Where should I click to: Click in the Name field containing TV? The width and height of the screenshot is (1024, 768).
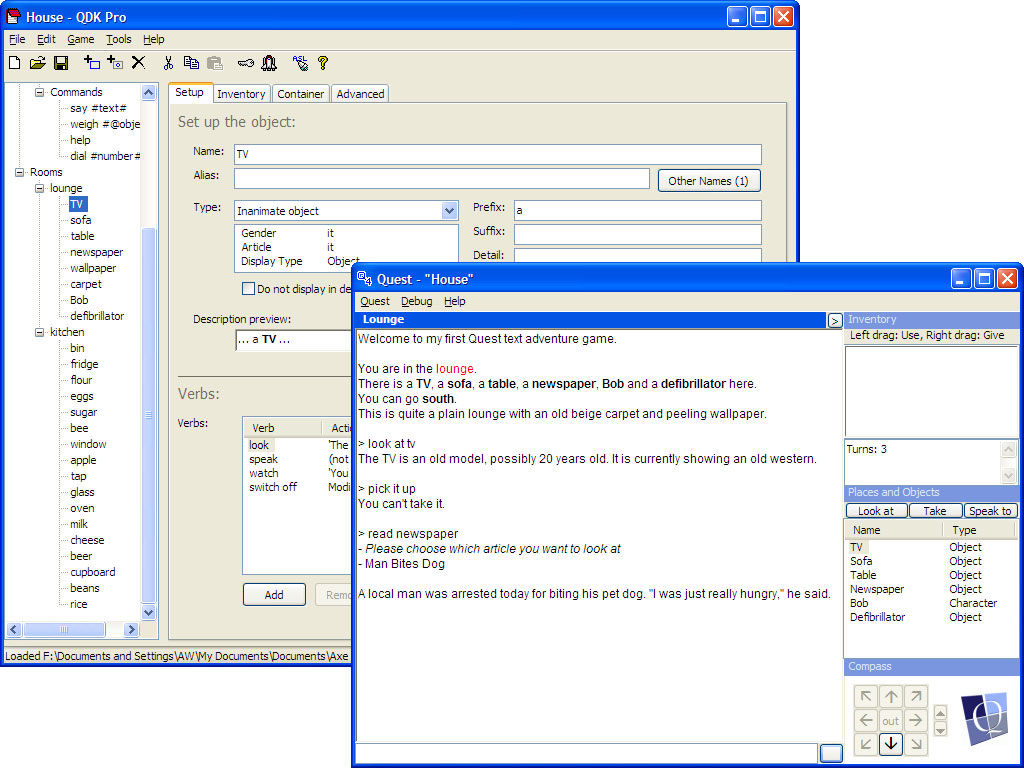(498, 154)
